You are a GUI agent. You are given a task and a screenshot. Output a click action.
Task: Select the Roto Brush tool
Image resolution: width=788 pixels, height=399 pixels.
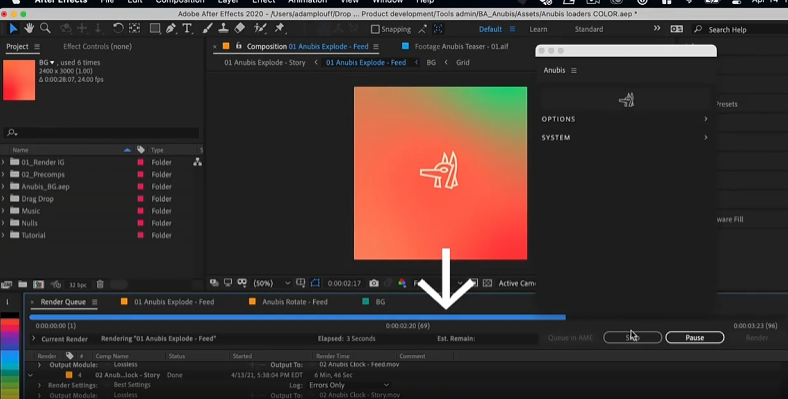[260, 29]
